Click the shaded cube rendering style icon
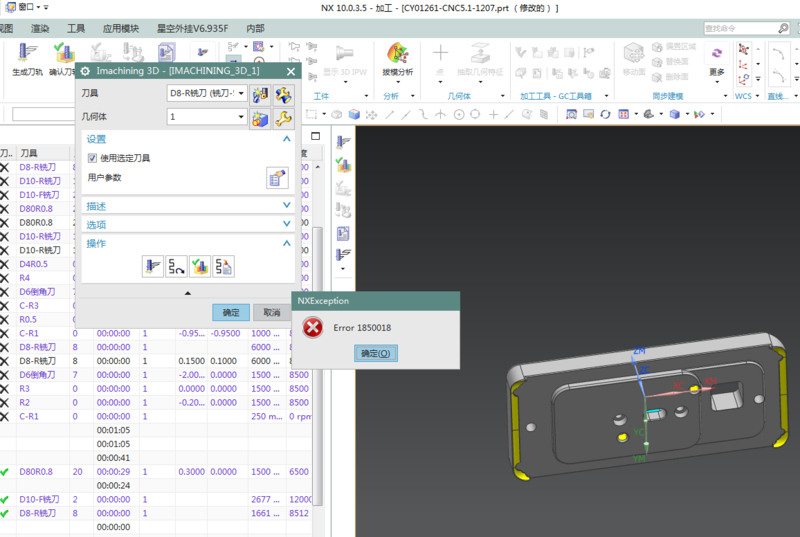800x537 pixels. click(x=674, y=114)
